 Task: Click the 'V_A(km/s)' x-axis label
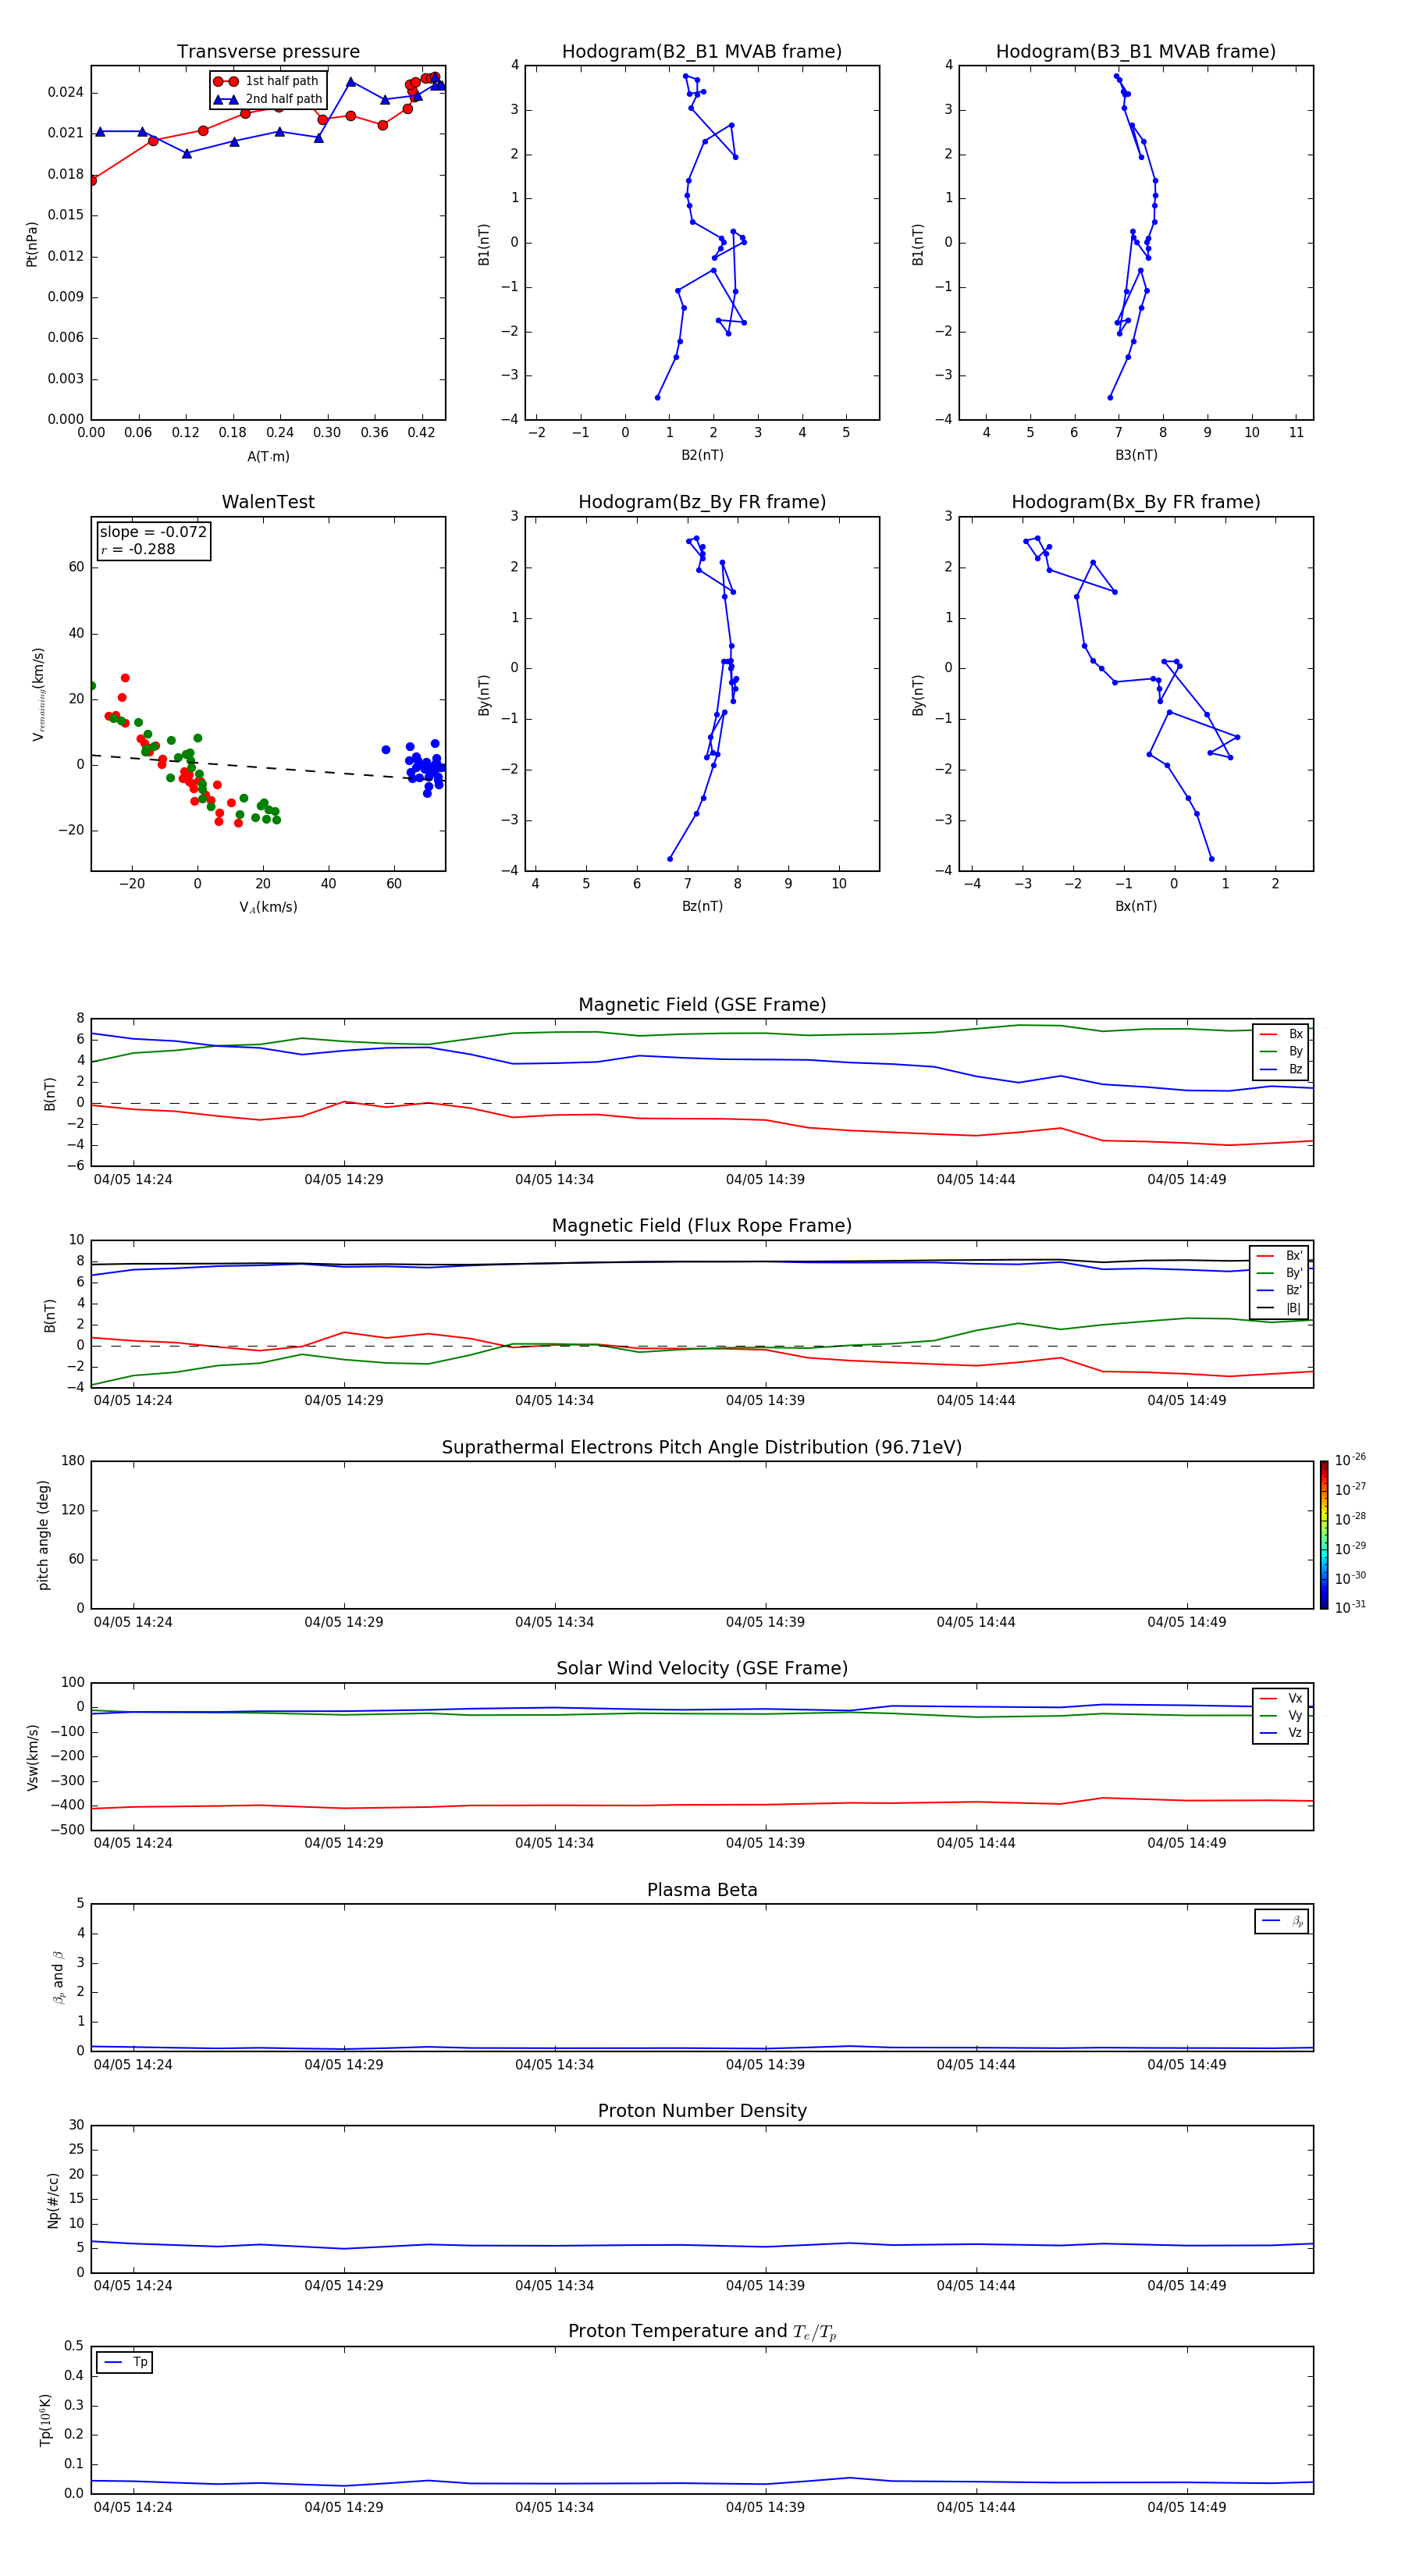coord(268,907)
